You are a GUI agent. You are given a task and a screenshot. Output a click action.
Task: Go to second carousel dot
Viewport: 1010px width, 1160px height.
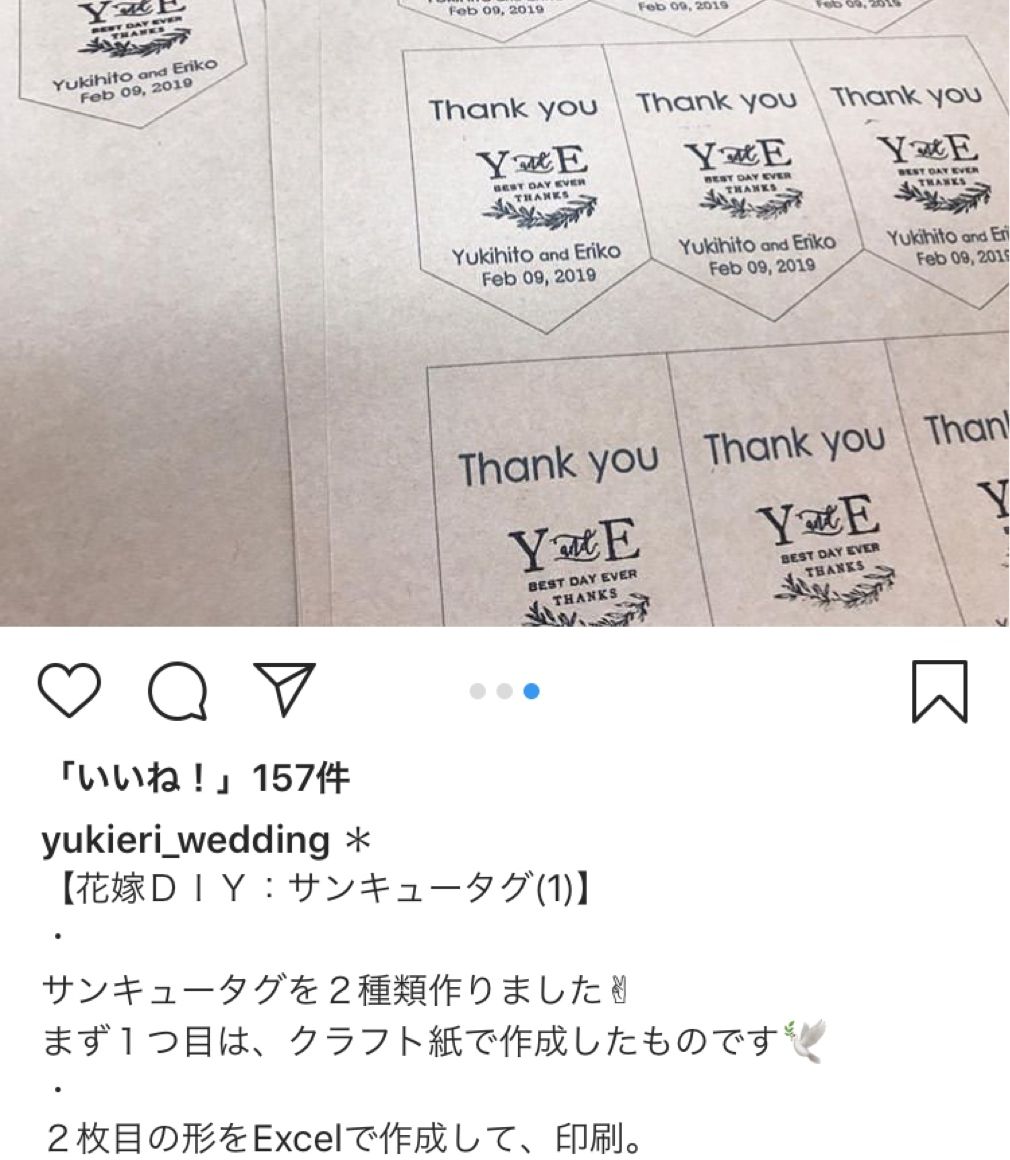[x=505, y=691]
